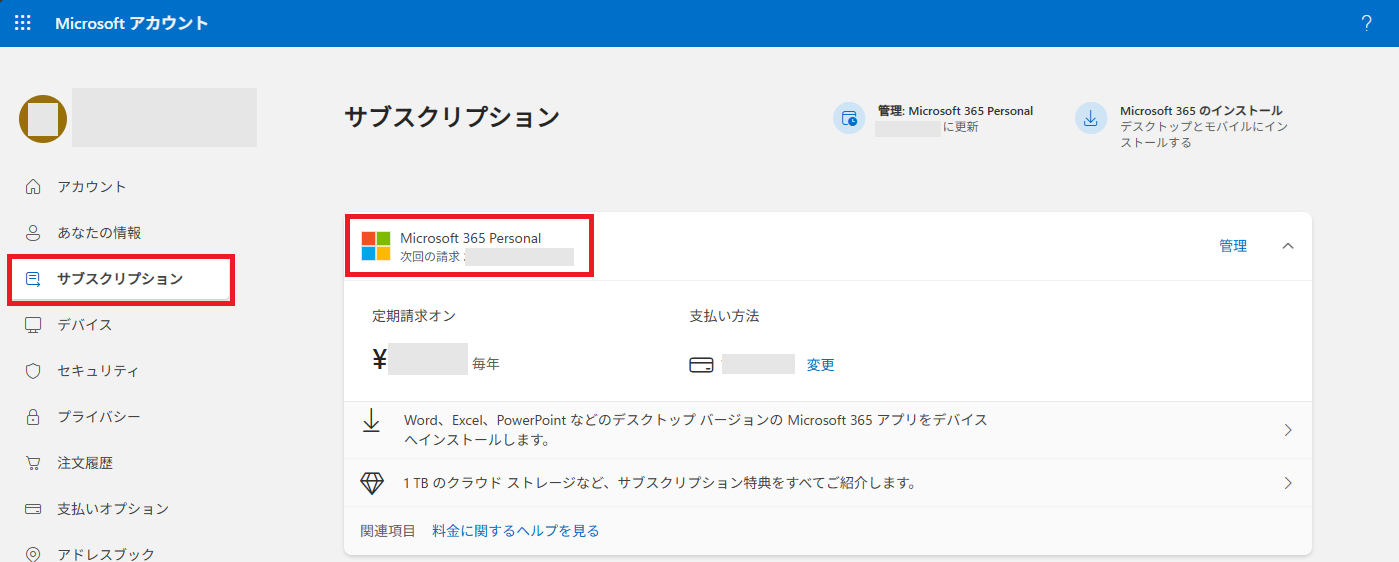Open 支払いオプション in the sidebar
This screenshot has height=562, width=1399.
tap(113, 509)
